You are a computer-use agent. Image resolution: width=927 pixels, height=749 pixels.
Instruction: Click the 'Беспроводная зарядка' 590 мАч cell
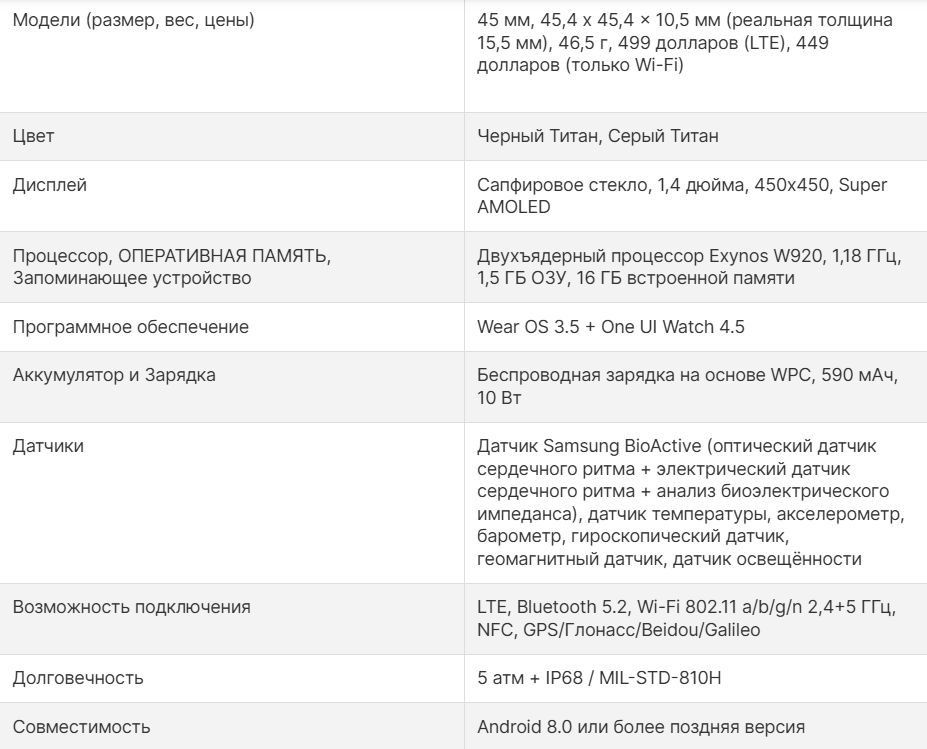tap(688, 386)
